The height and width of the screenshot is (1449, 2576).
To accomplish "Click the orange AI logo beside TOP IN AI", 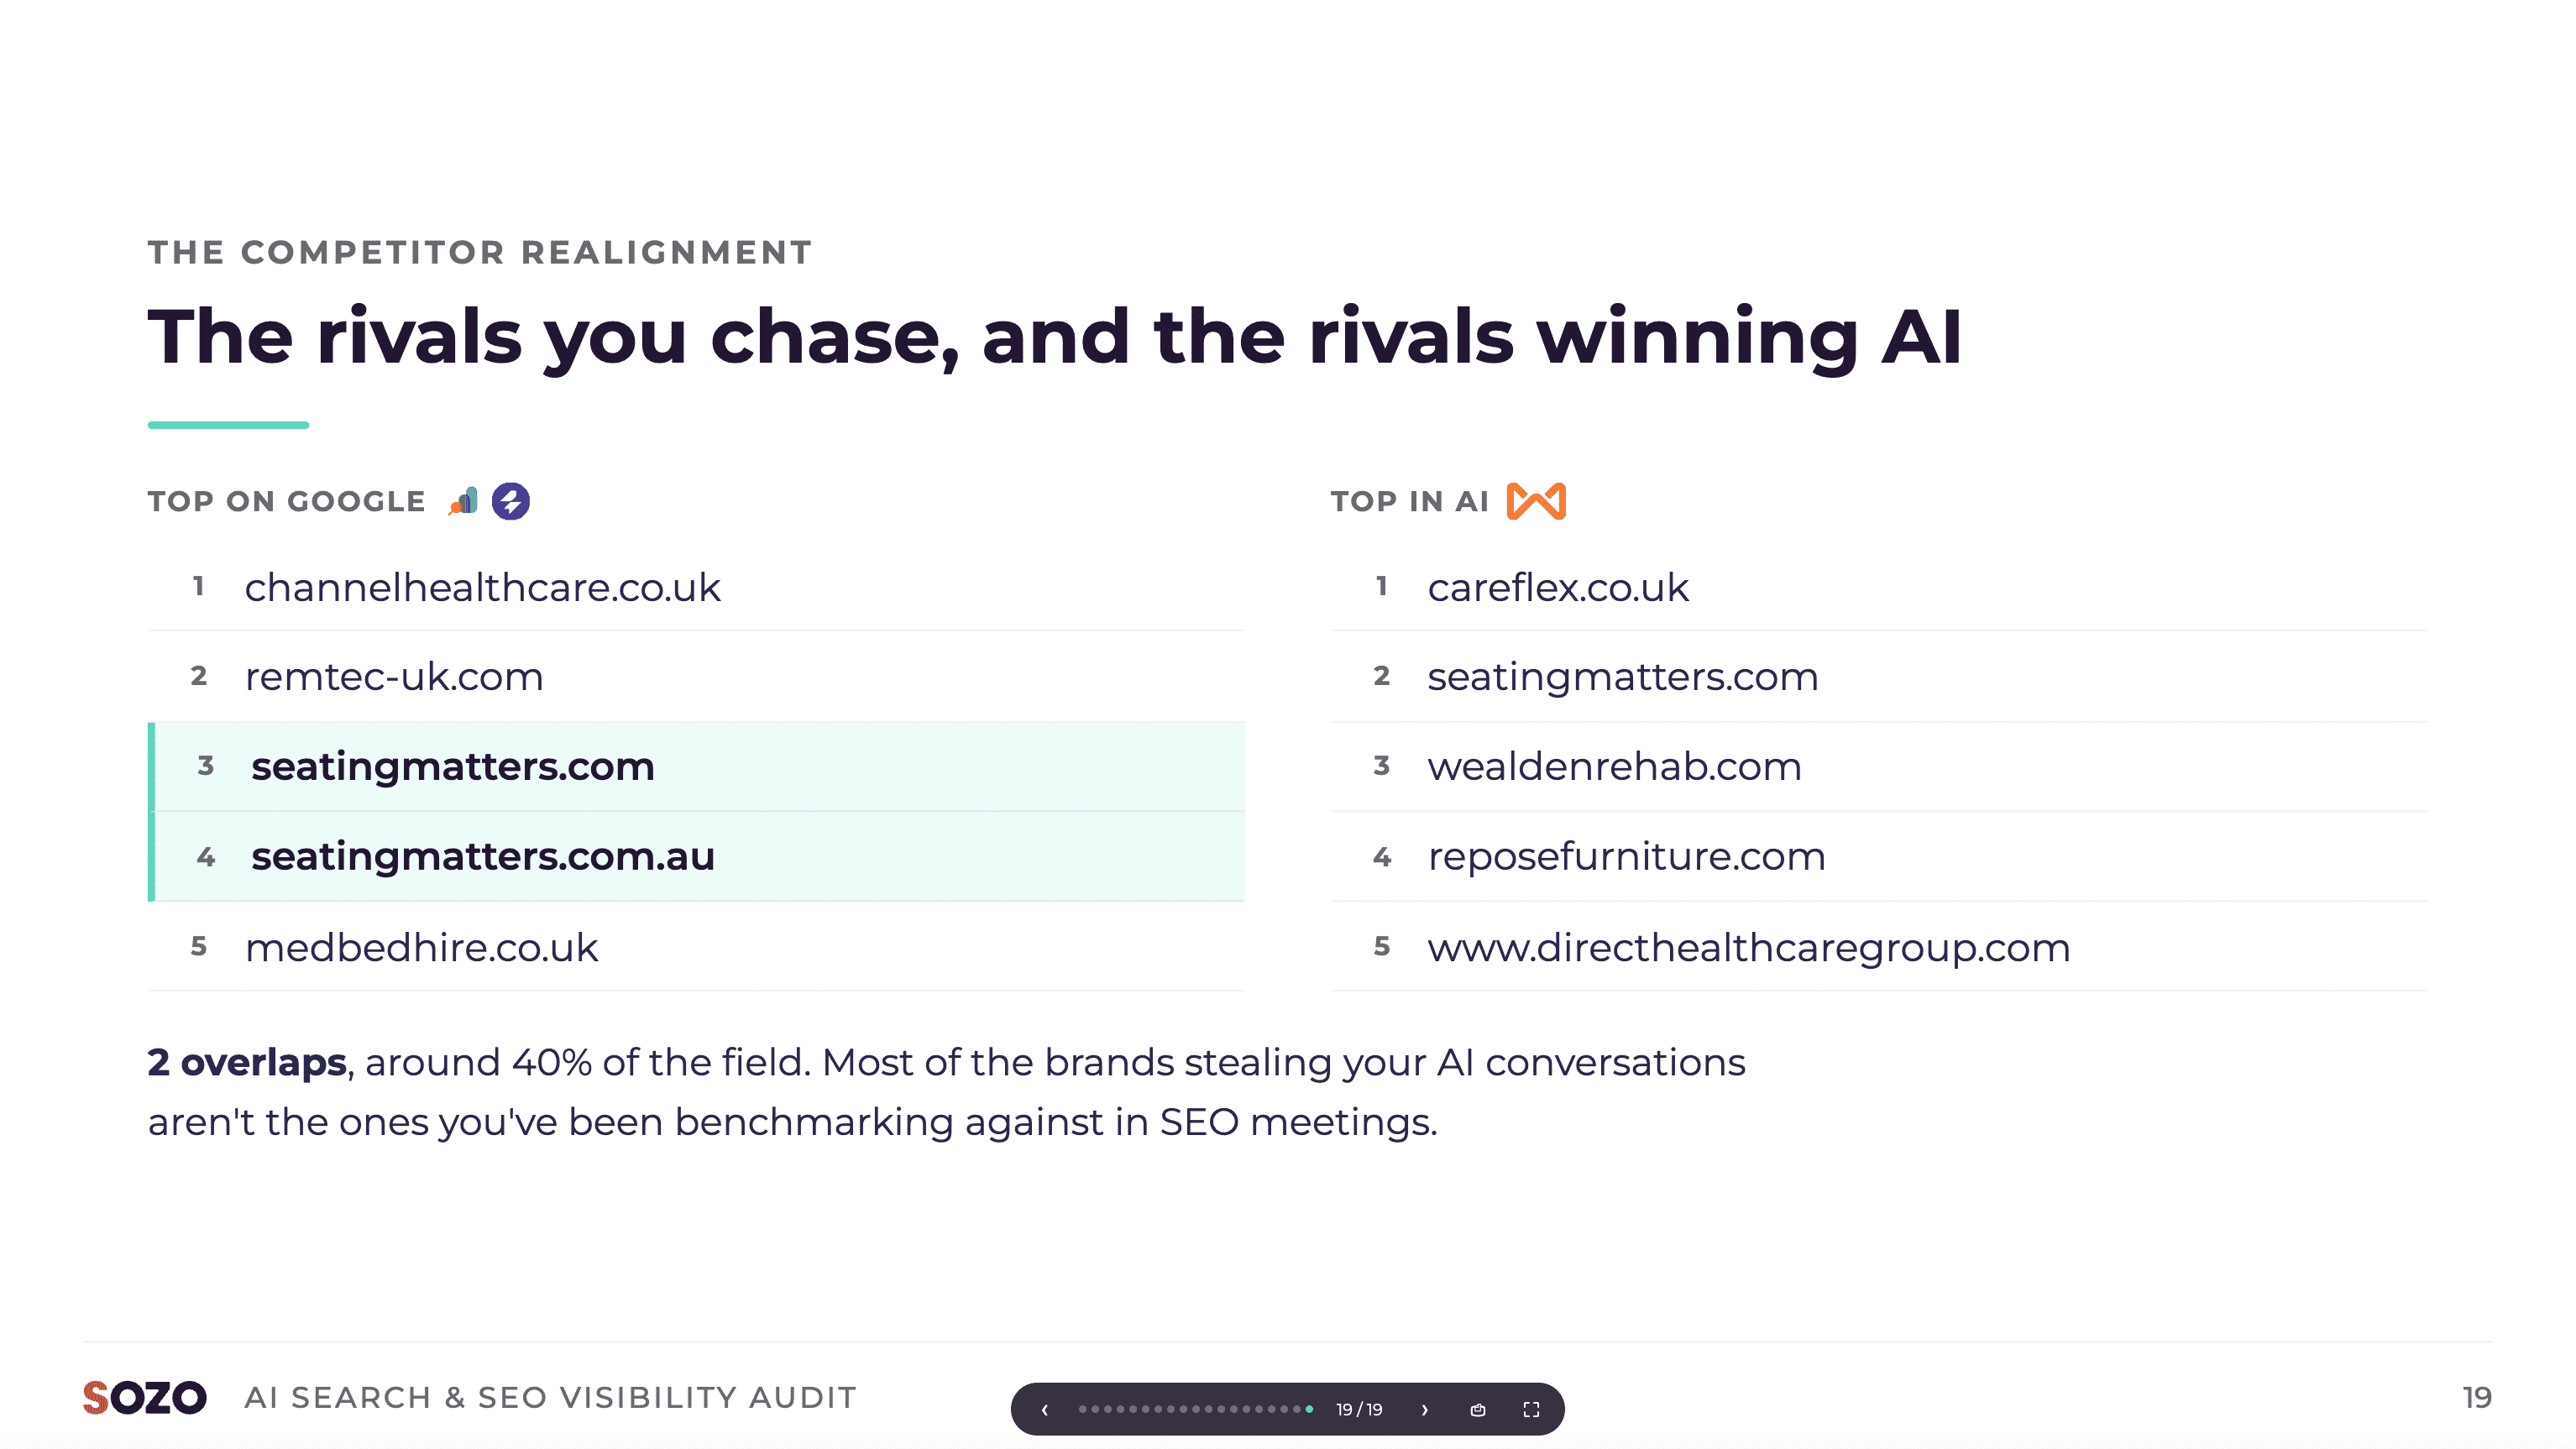I will click(x=1536, y=501).
